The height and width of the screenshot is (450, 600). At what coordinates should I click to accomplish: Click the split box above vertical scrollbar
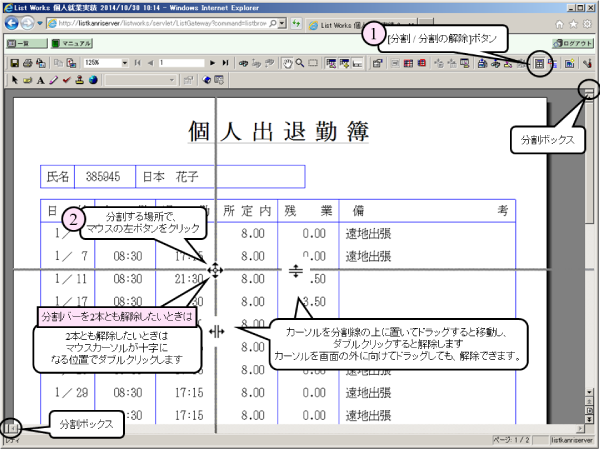(x=589, y=91)
